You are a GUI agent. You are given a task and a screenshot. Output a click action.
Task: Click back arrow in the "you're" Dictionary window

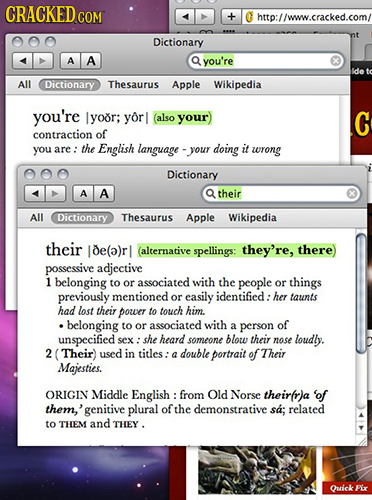click(23, 61)
